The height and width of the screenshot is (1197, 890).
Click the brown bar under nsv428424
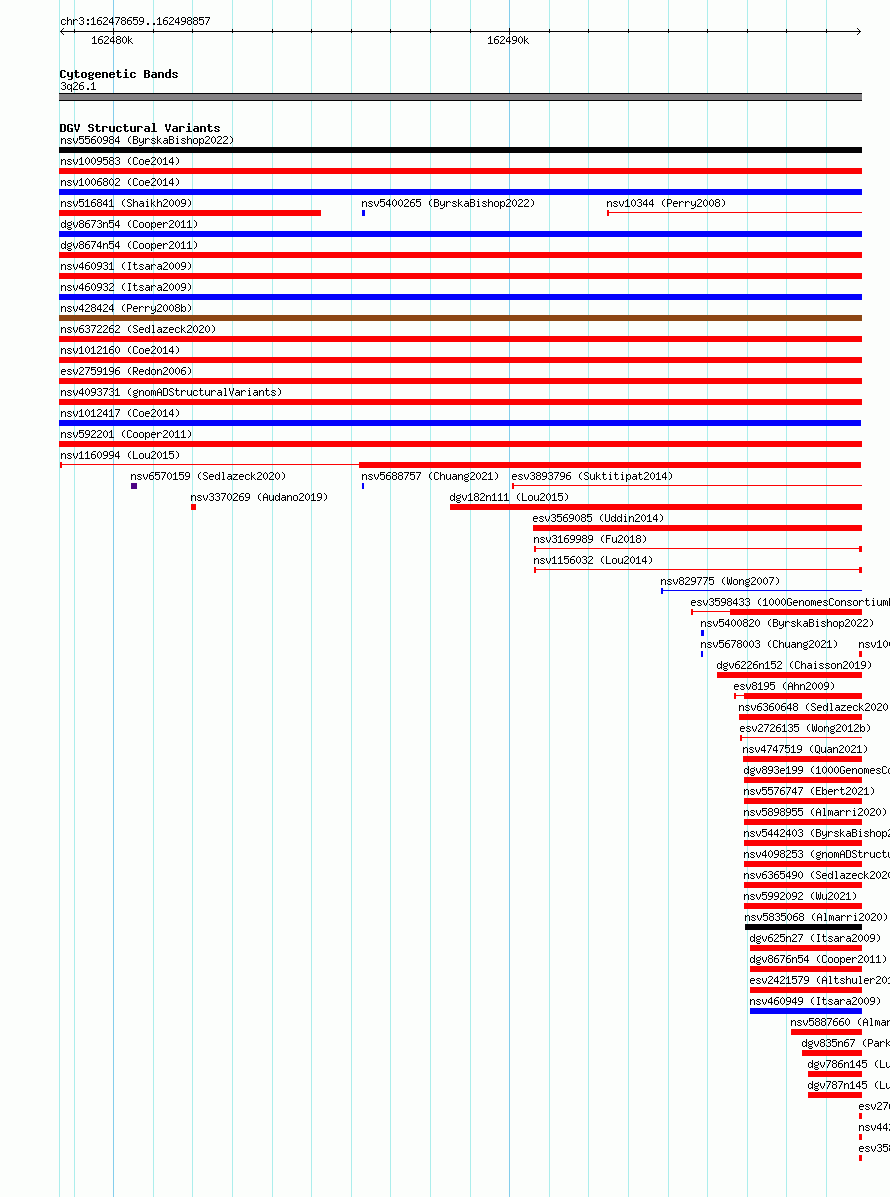point(460,318)
